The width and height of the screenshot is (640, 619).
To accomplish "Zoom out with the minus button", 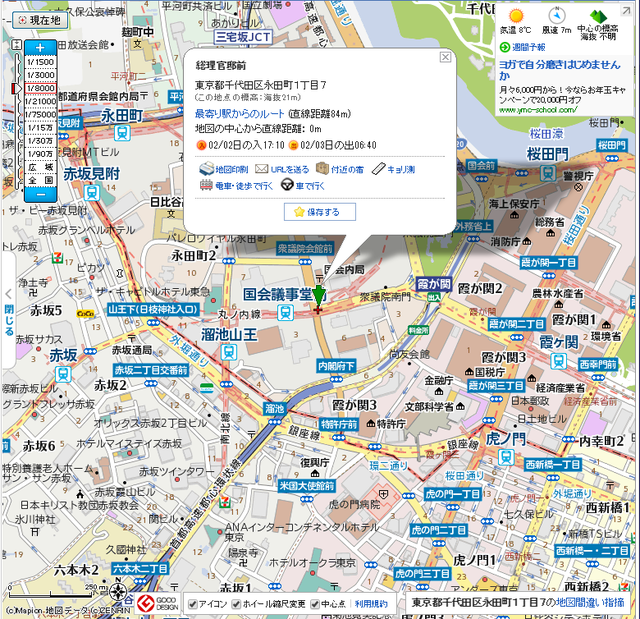I will click(x=40, y=195).
